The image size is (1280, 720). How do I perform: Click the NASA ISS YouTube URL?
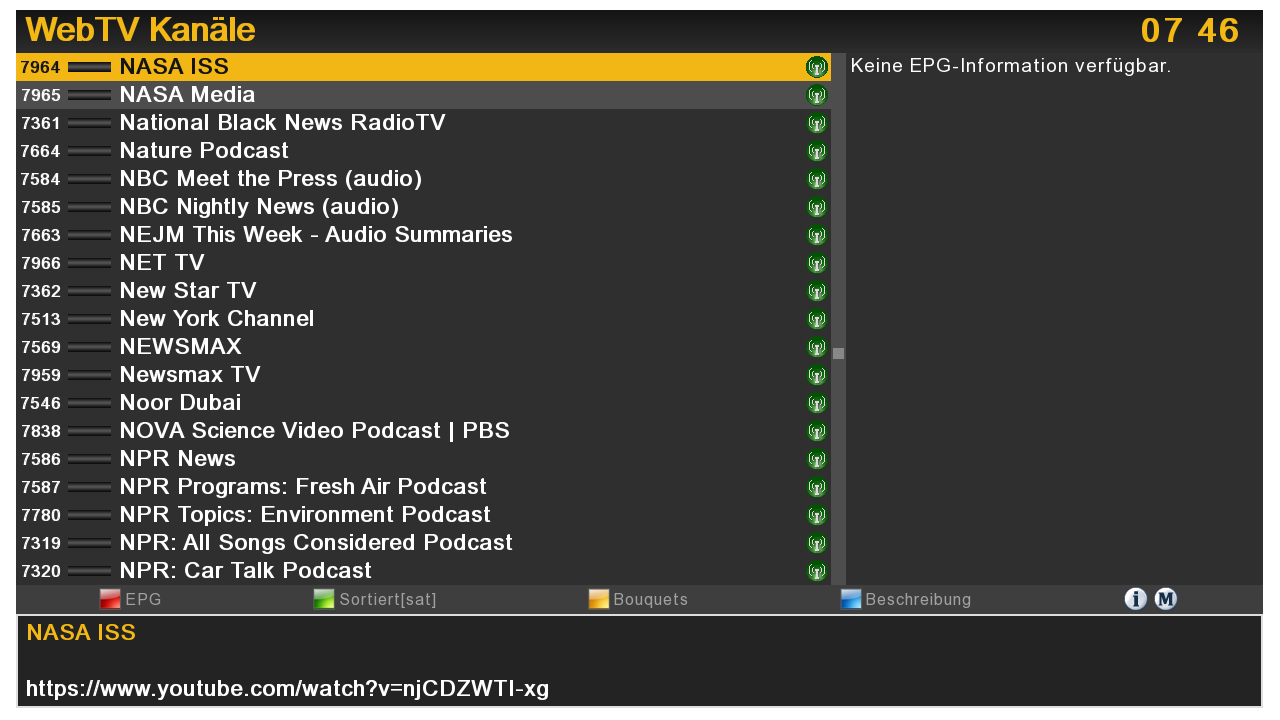(x=287, y=689)
